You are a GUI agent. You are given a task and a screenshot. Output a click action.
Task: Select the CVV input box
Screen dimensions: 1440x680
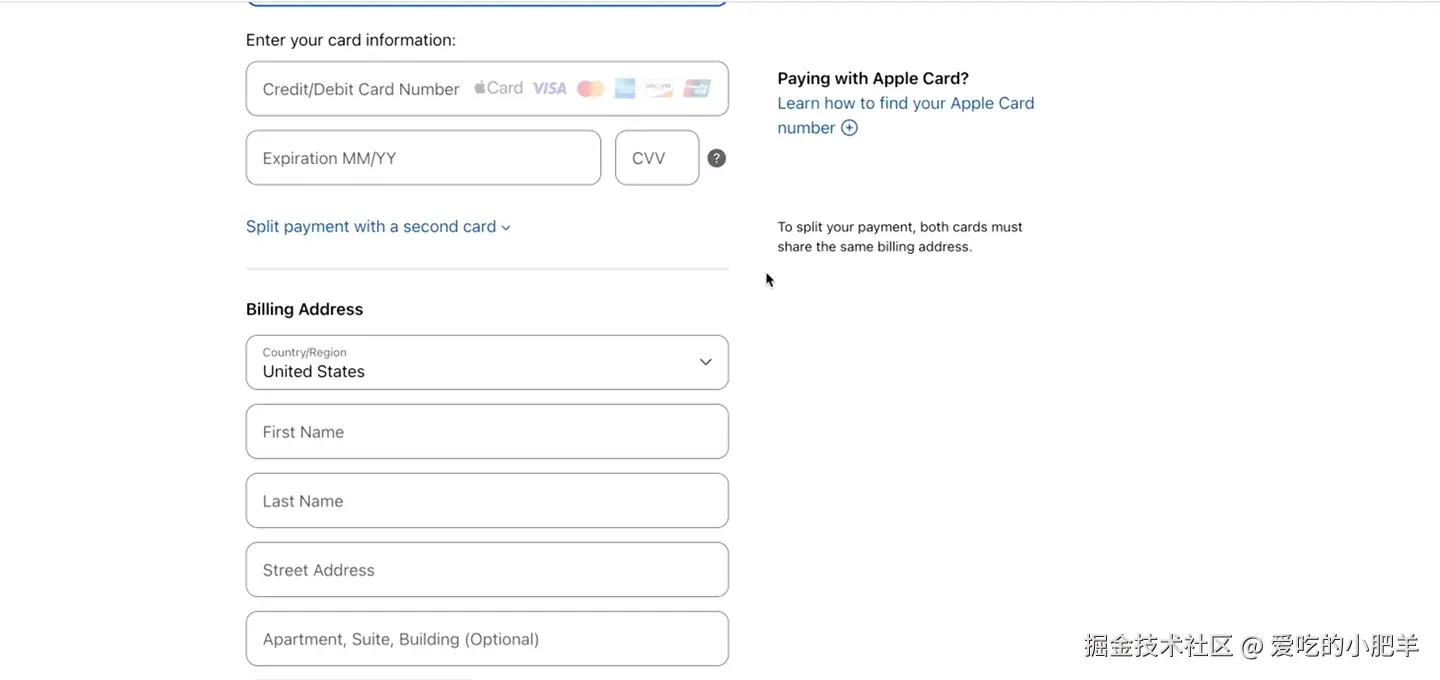tap(656, 158)
